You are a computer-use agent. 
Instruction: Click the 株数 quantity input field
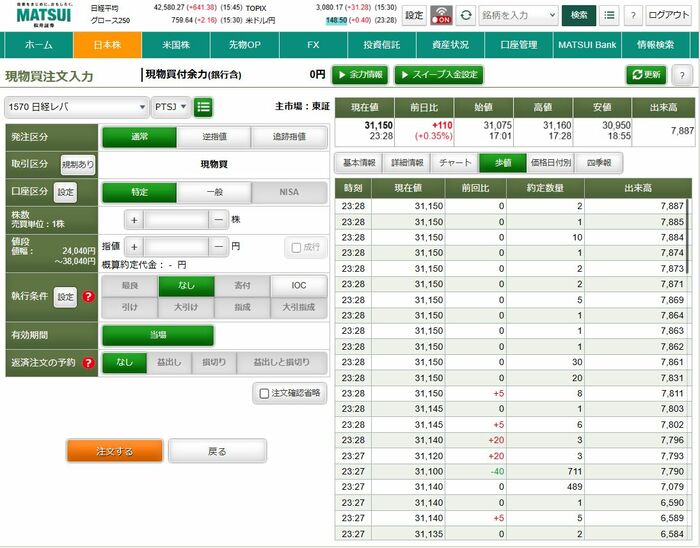[176, 220]
